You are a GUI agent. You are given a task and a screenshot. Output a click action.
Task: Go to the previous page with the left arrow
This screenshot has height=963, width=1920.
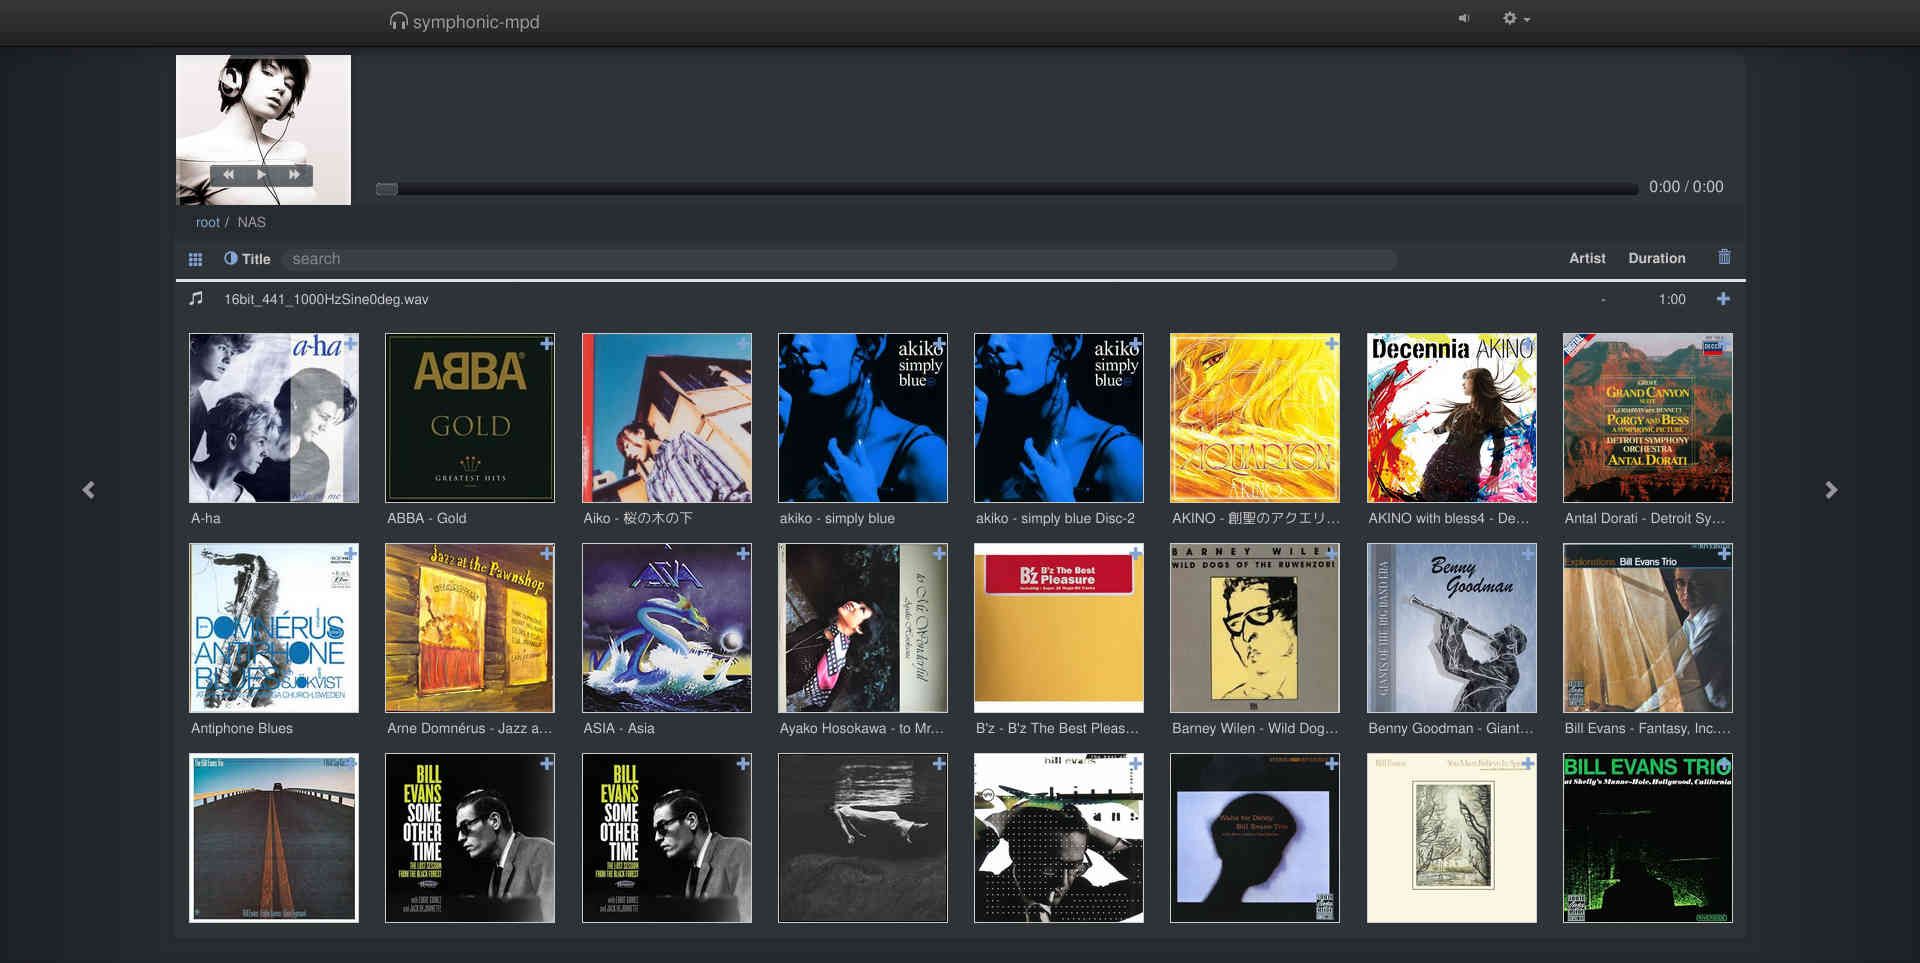88,490
